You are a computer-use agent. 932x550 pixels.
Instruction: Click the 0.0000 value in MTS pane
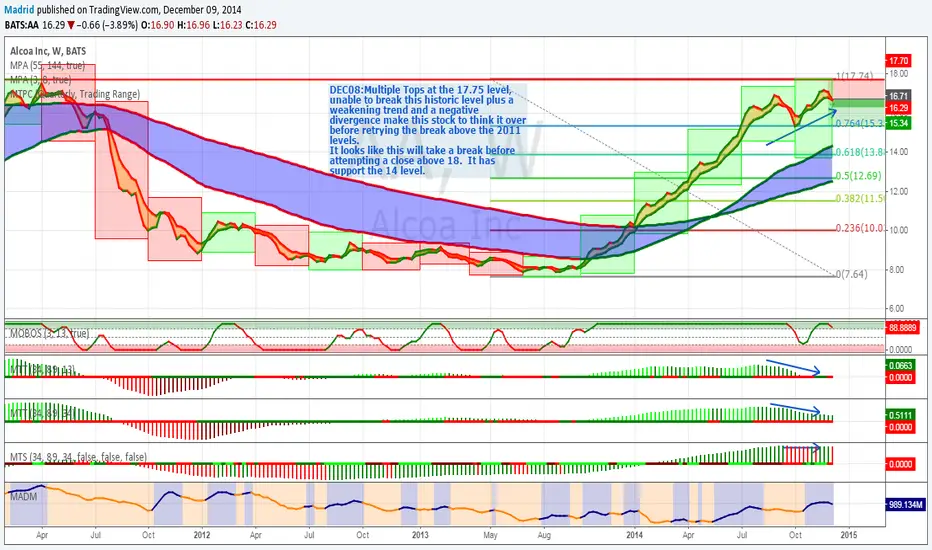click(x=900, y=464)
